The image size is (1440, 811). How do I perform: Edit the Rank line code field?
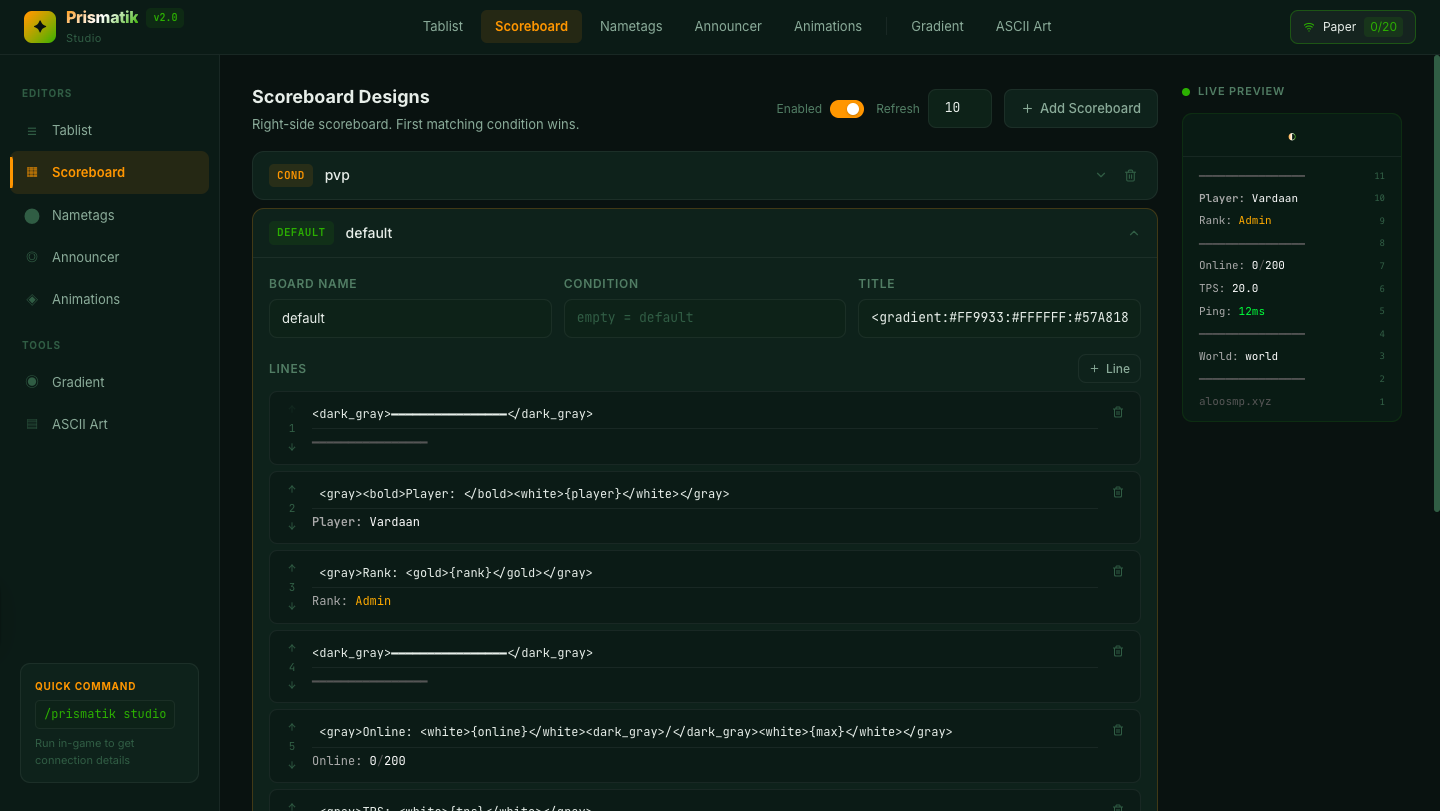[x=704, y=573]
